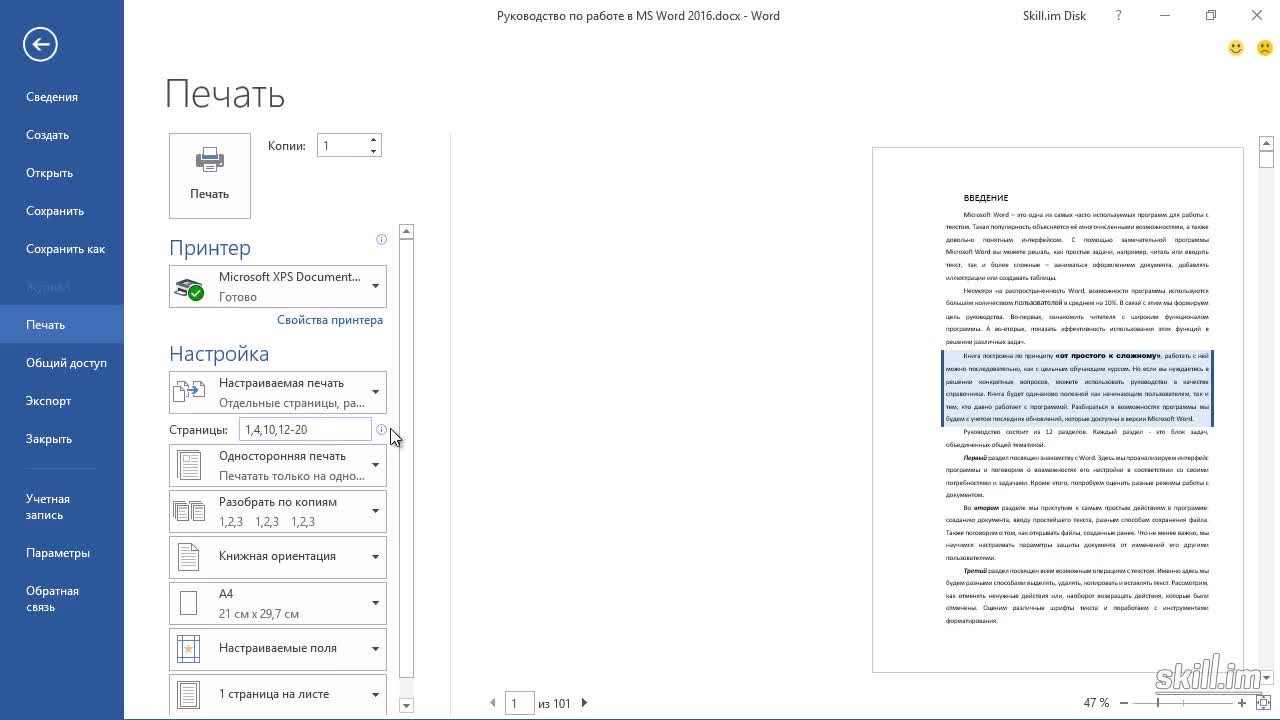Screen dimensions: 1280x720
Task: Click the zoom slider handle
Action: (x=1158, y=703)
